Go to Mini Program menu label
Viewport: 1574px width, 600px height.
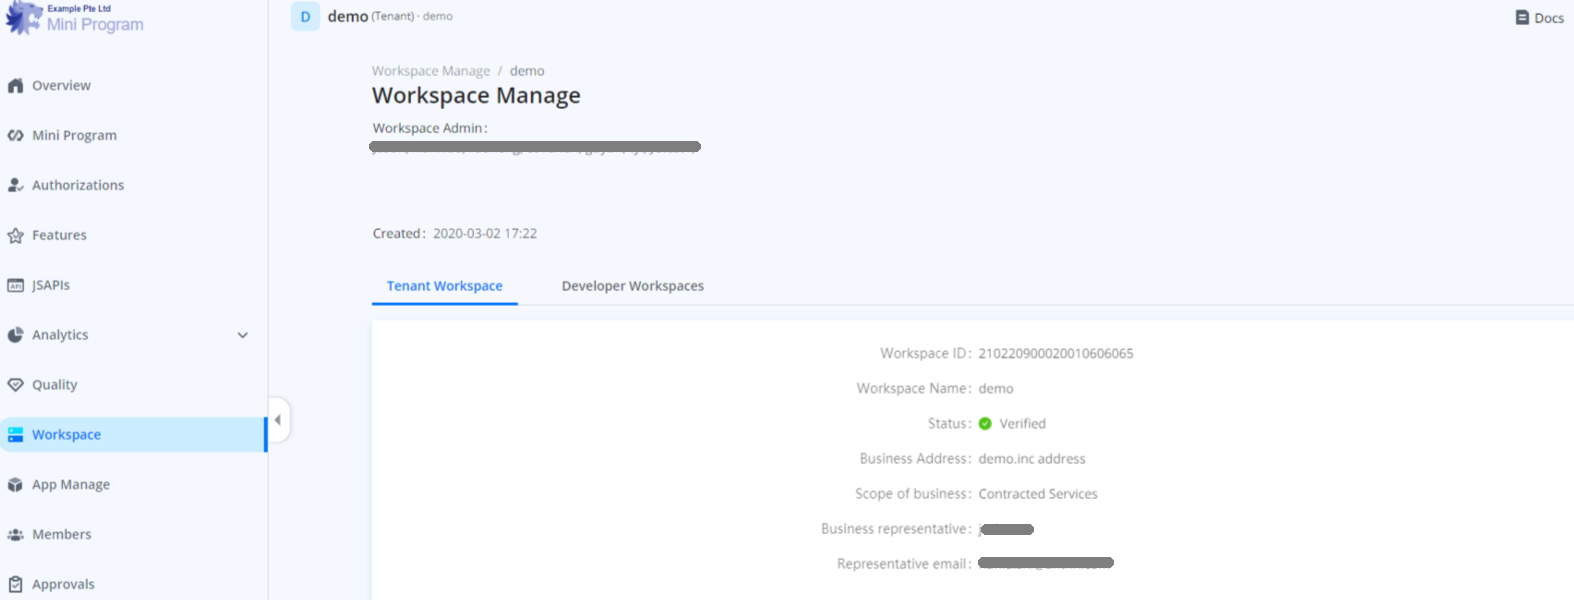click(74, 135)
